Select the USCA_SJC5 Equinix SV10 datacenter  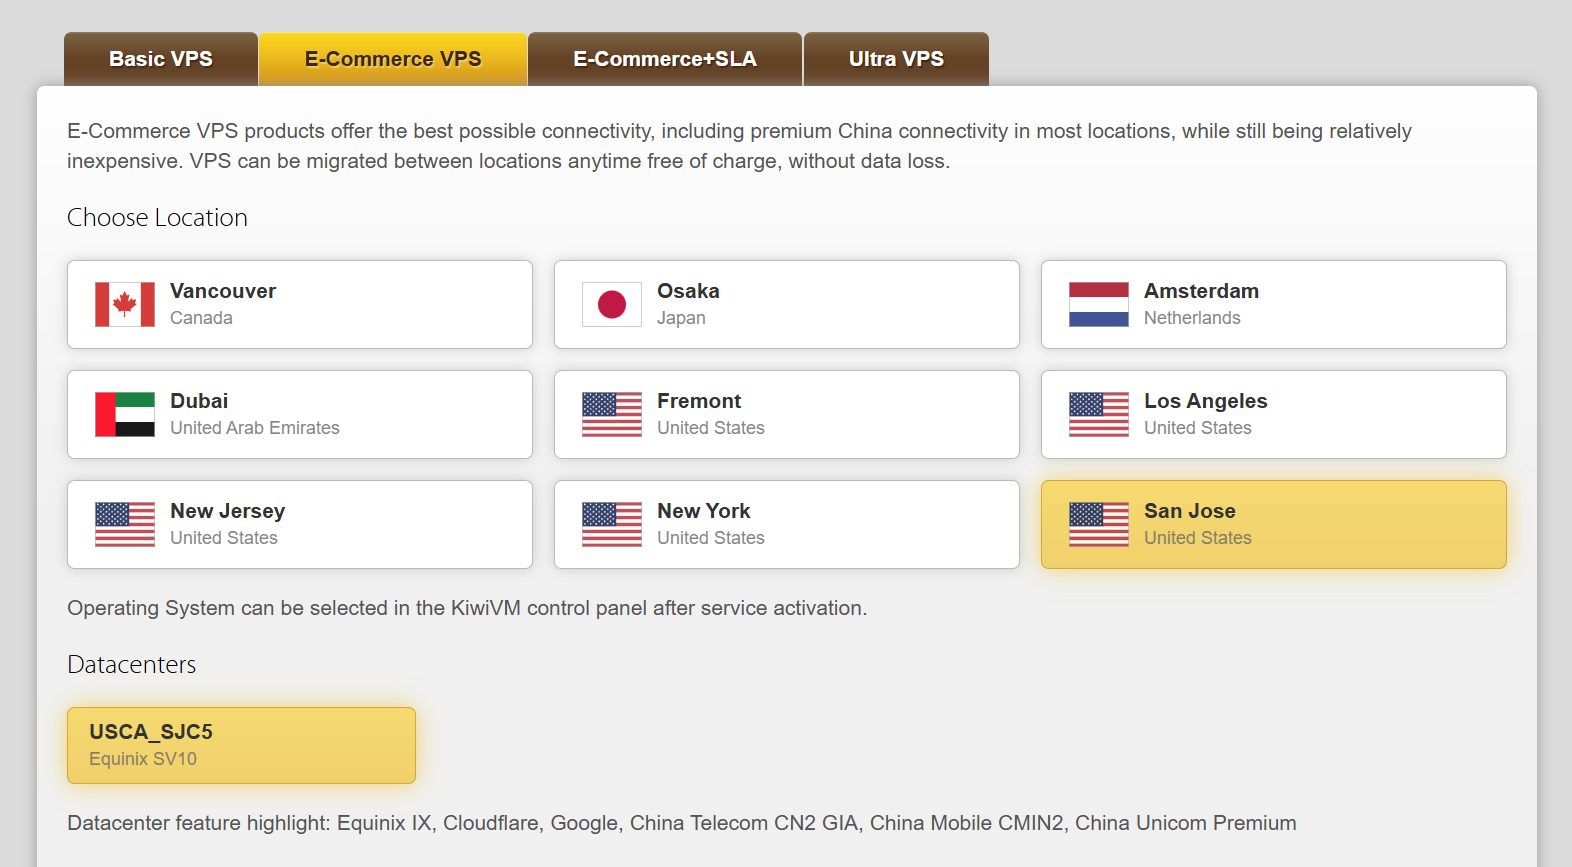pos(241,745)
